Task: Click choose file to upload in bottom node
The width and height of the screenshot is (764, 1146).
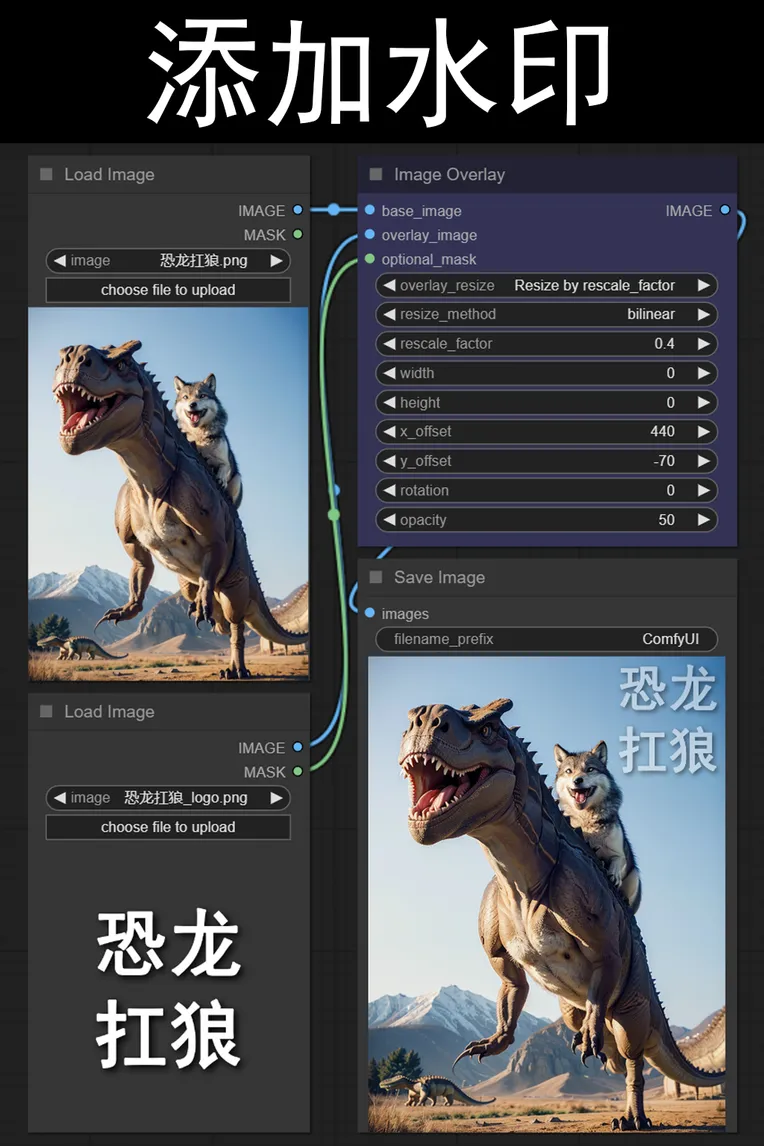Action: tap(168, 827)
